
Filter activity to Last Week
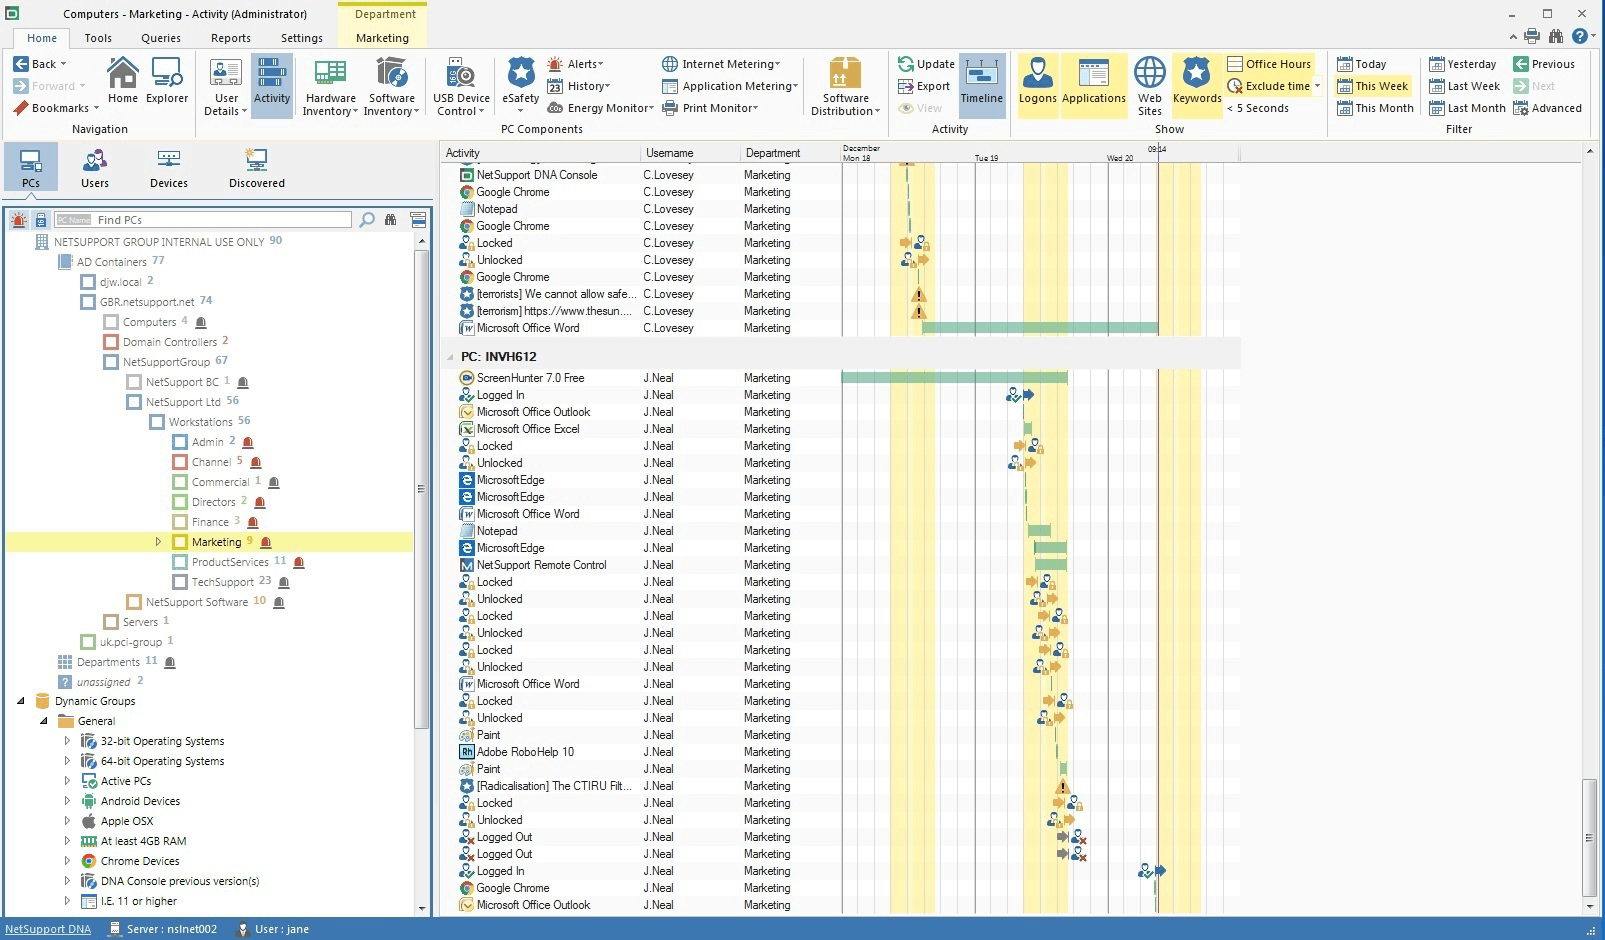1464,86
